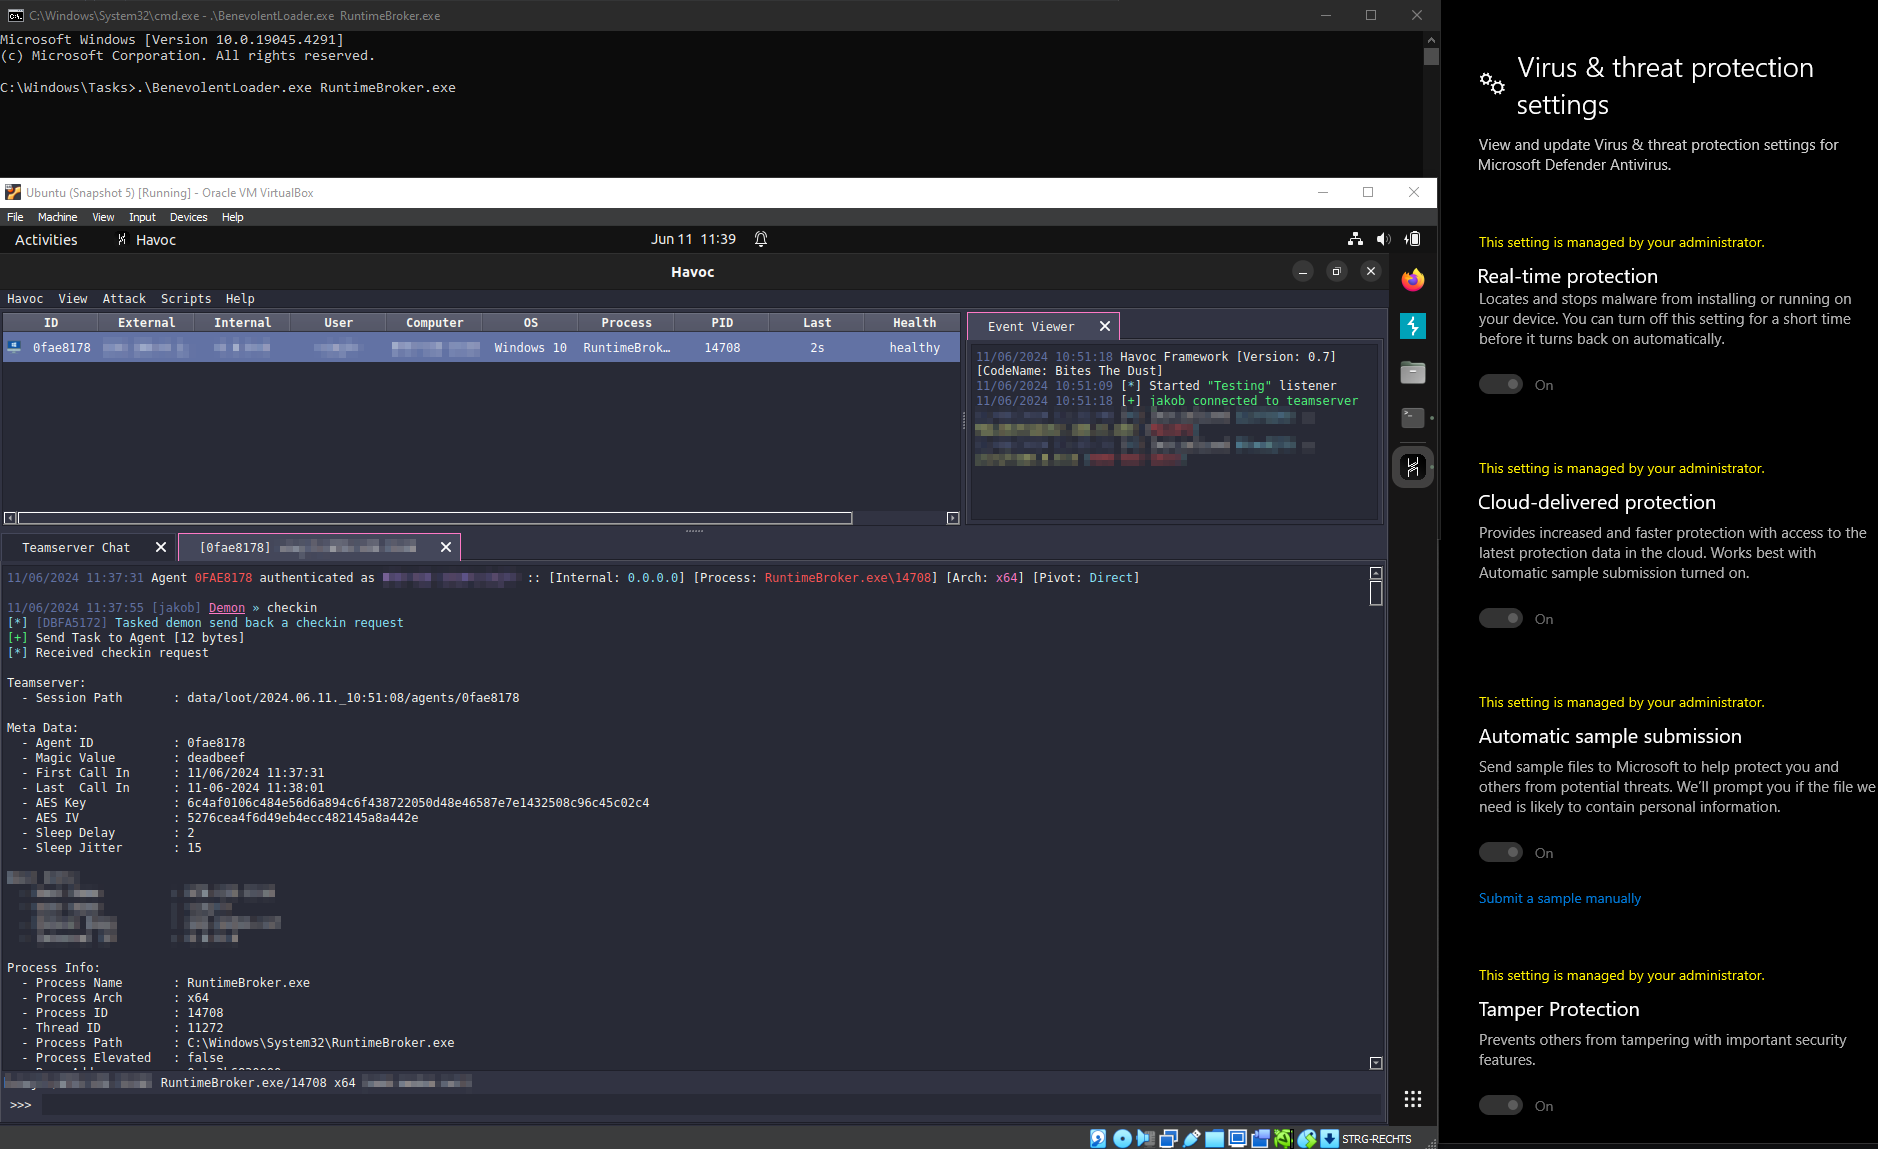Open Terminal from the Ubuntu dock

1412,418
